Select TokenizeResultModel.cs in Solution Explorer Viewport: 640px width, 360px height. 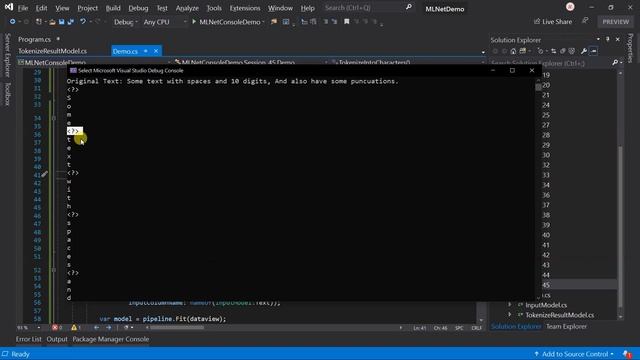coord(560,315)
